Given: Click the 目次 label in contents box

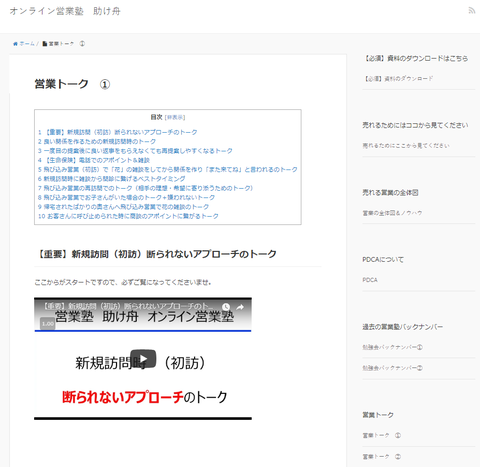Looking at the screenshot, I should click(x=156, y=117).
